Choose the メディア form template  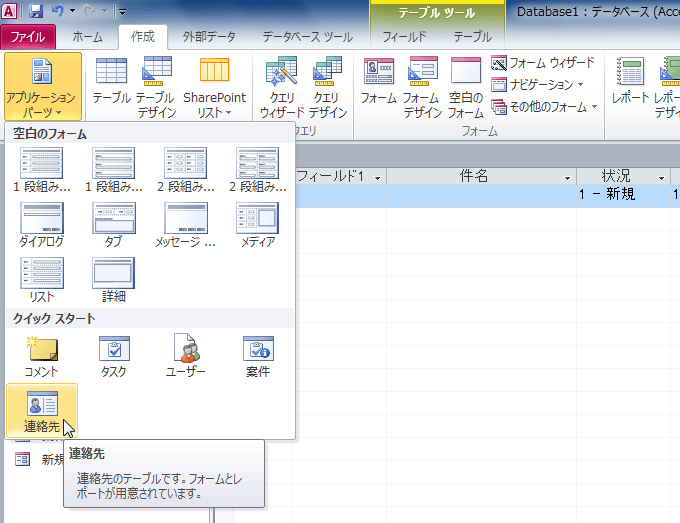(258, 225)
